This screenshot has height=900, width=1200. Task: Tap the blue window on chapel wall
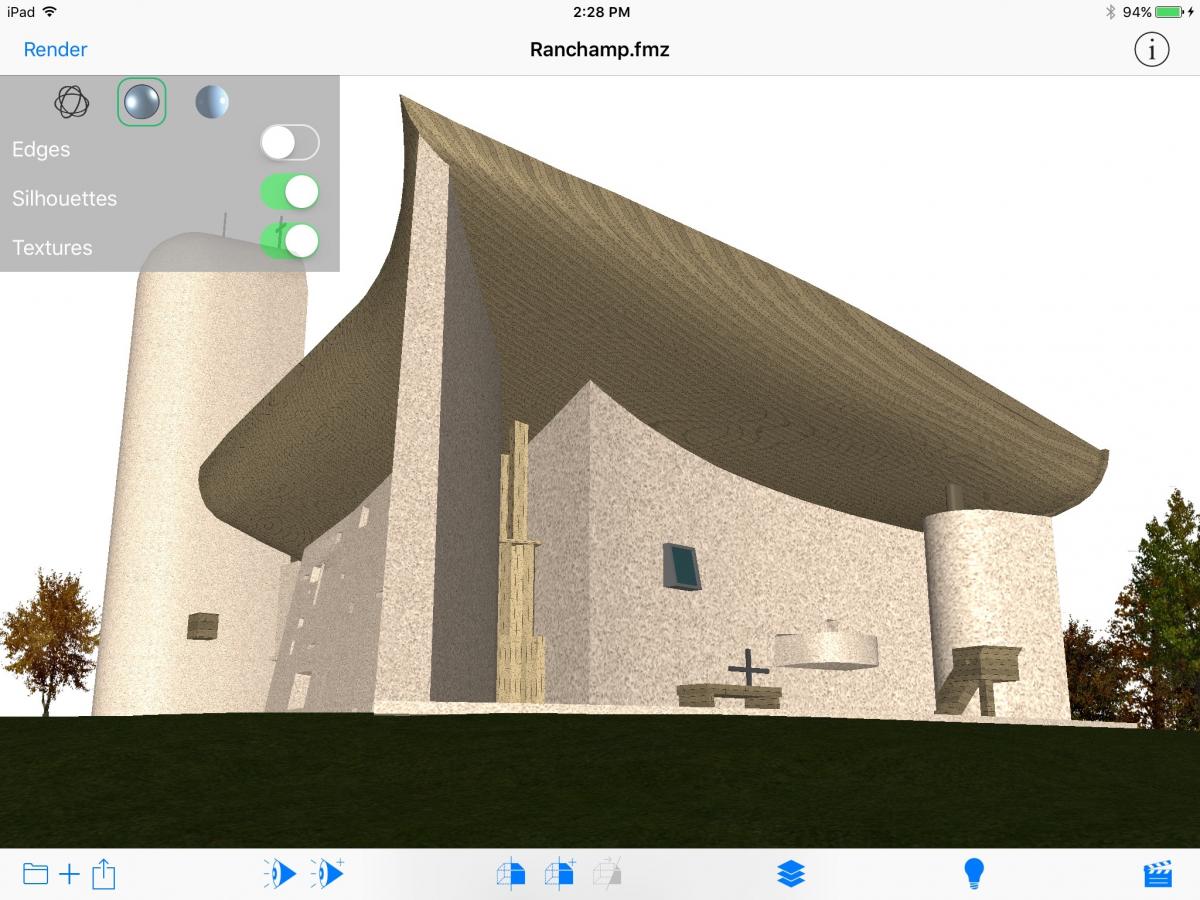point(682,566)
